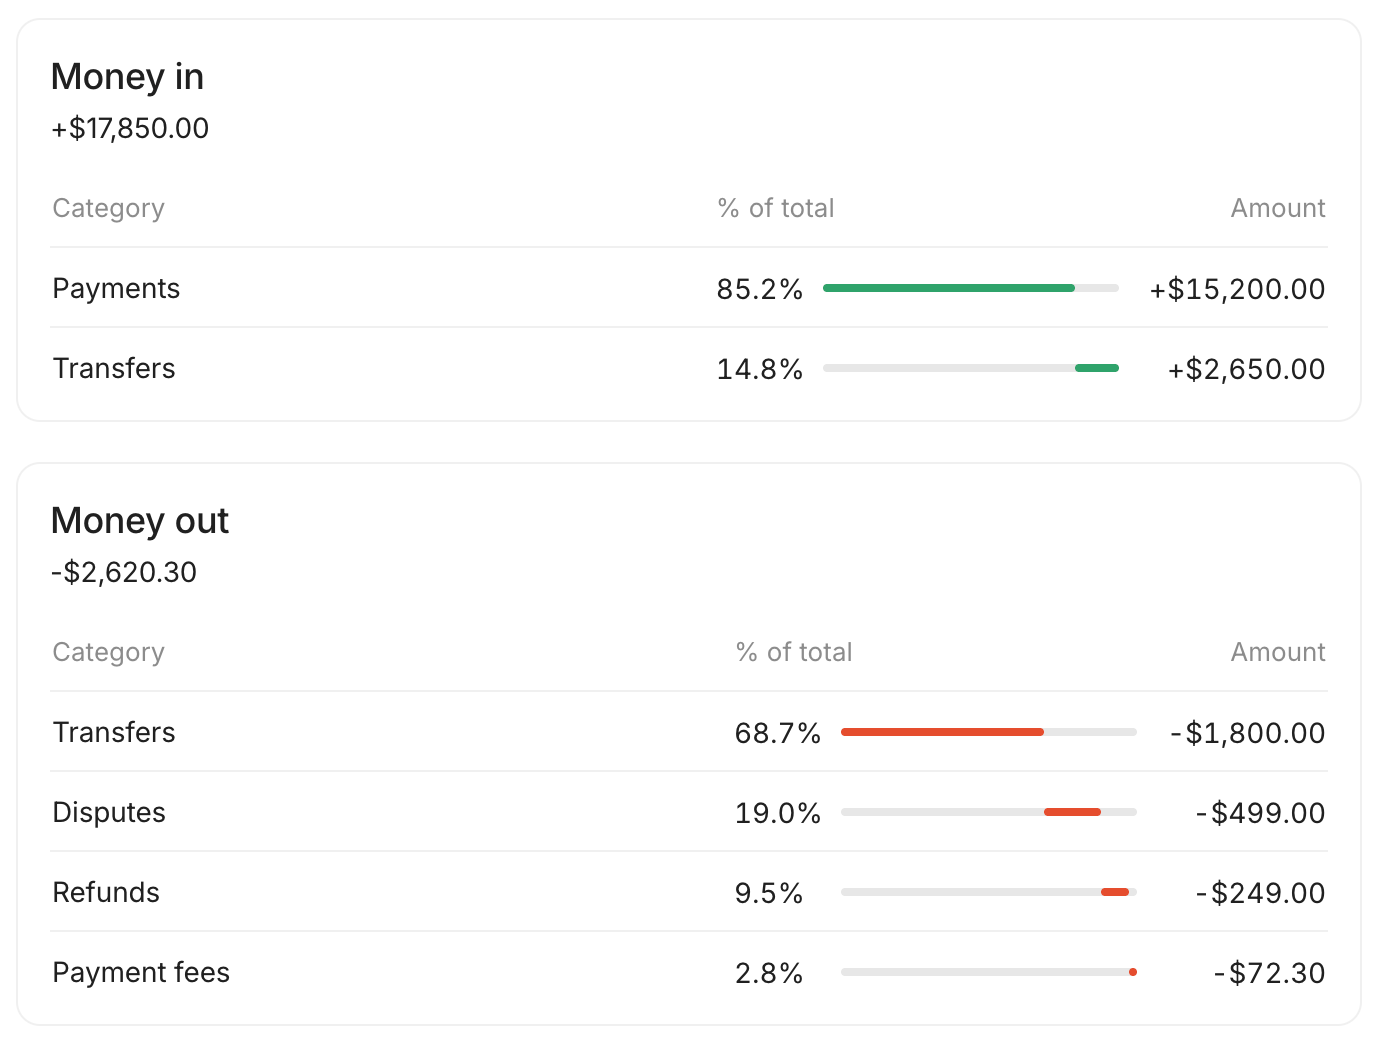
Task: Click the +$15,200.00 Payments amount
Action: click(1237, 289)
